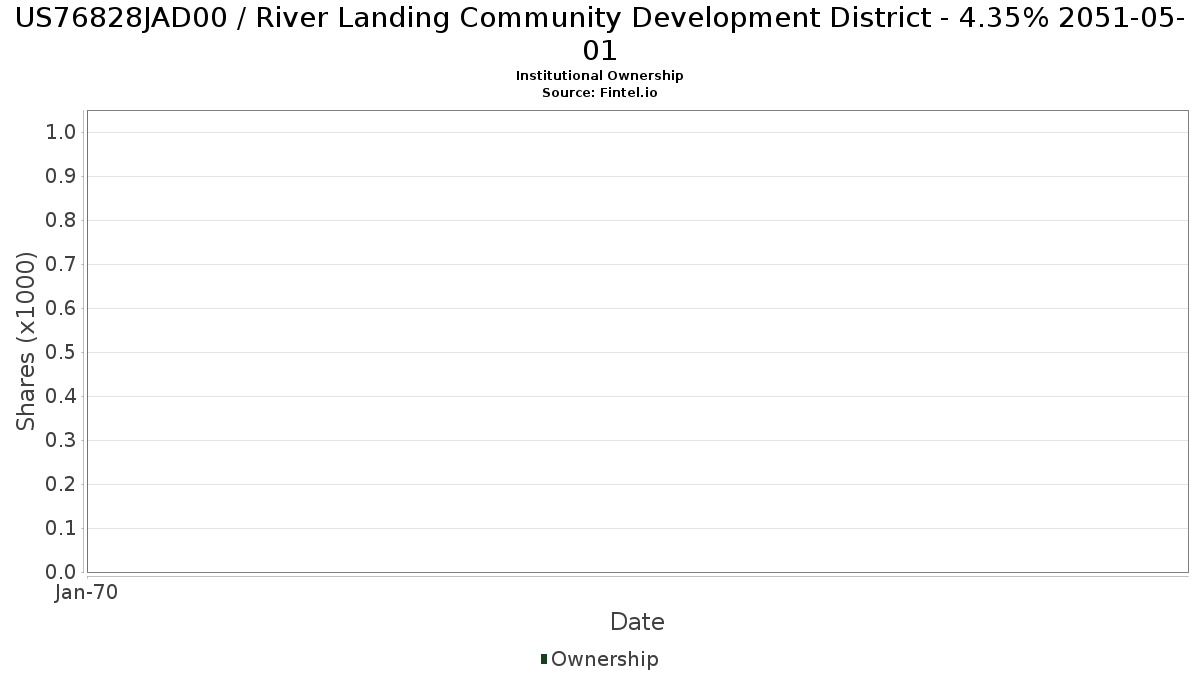Click the 0.7 y-axis tick label
1200x675 pixels.
pyautogui.click(x=61, y=265)
